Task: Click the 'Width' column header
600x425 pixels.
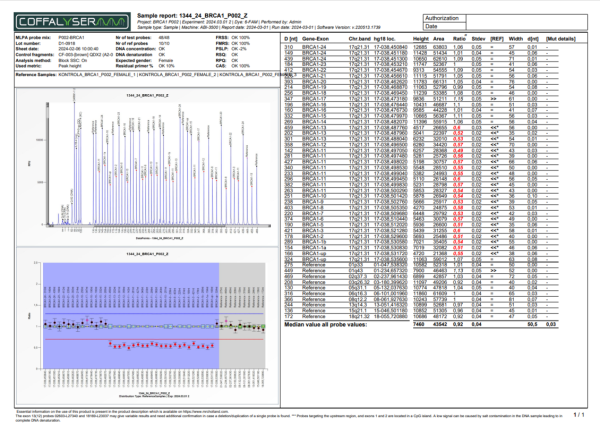Action: [x=515, y=39]
